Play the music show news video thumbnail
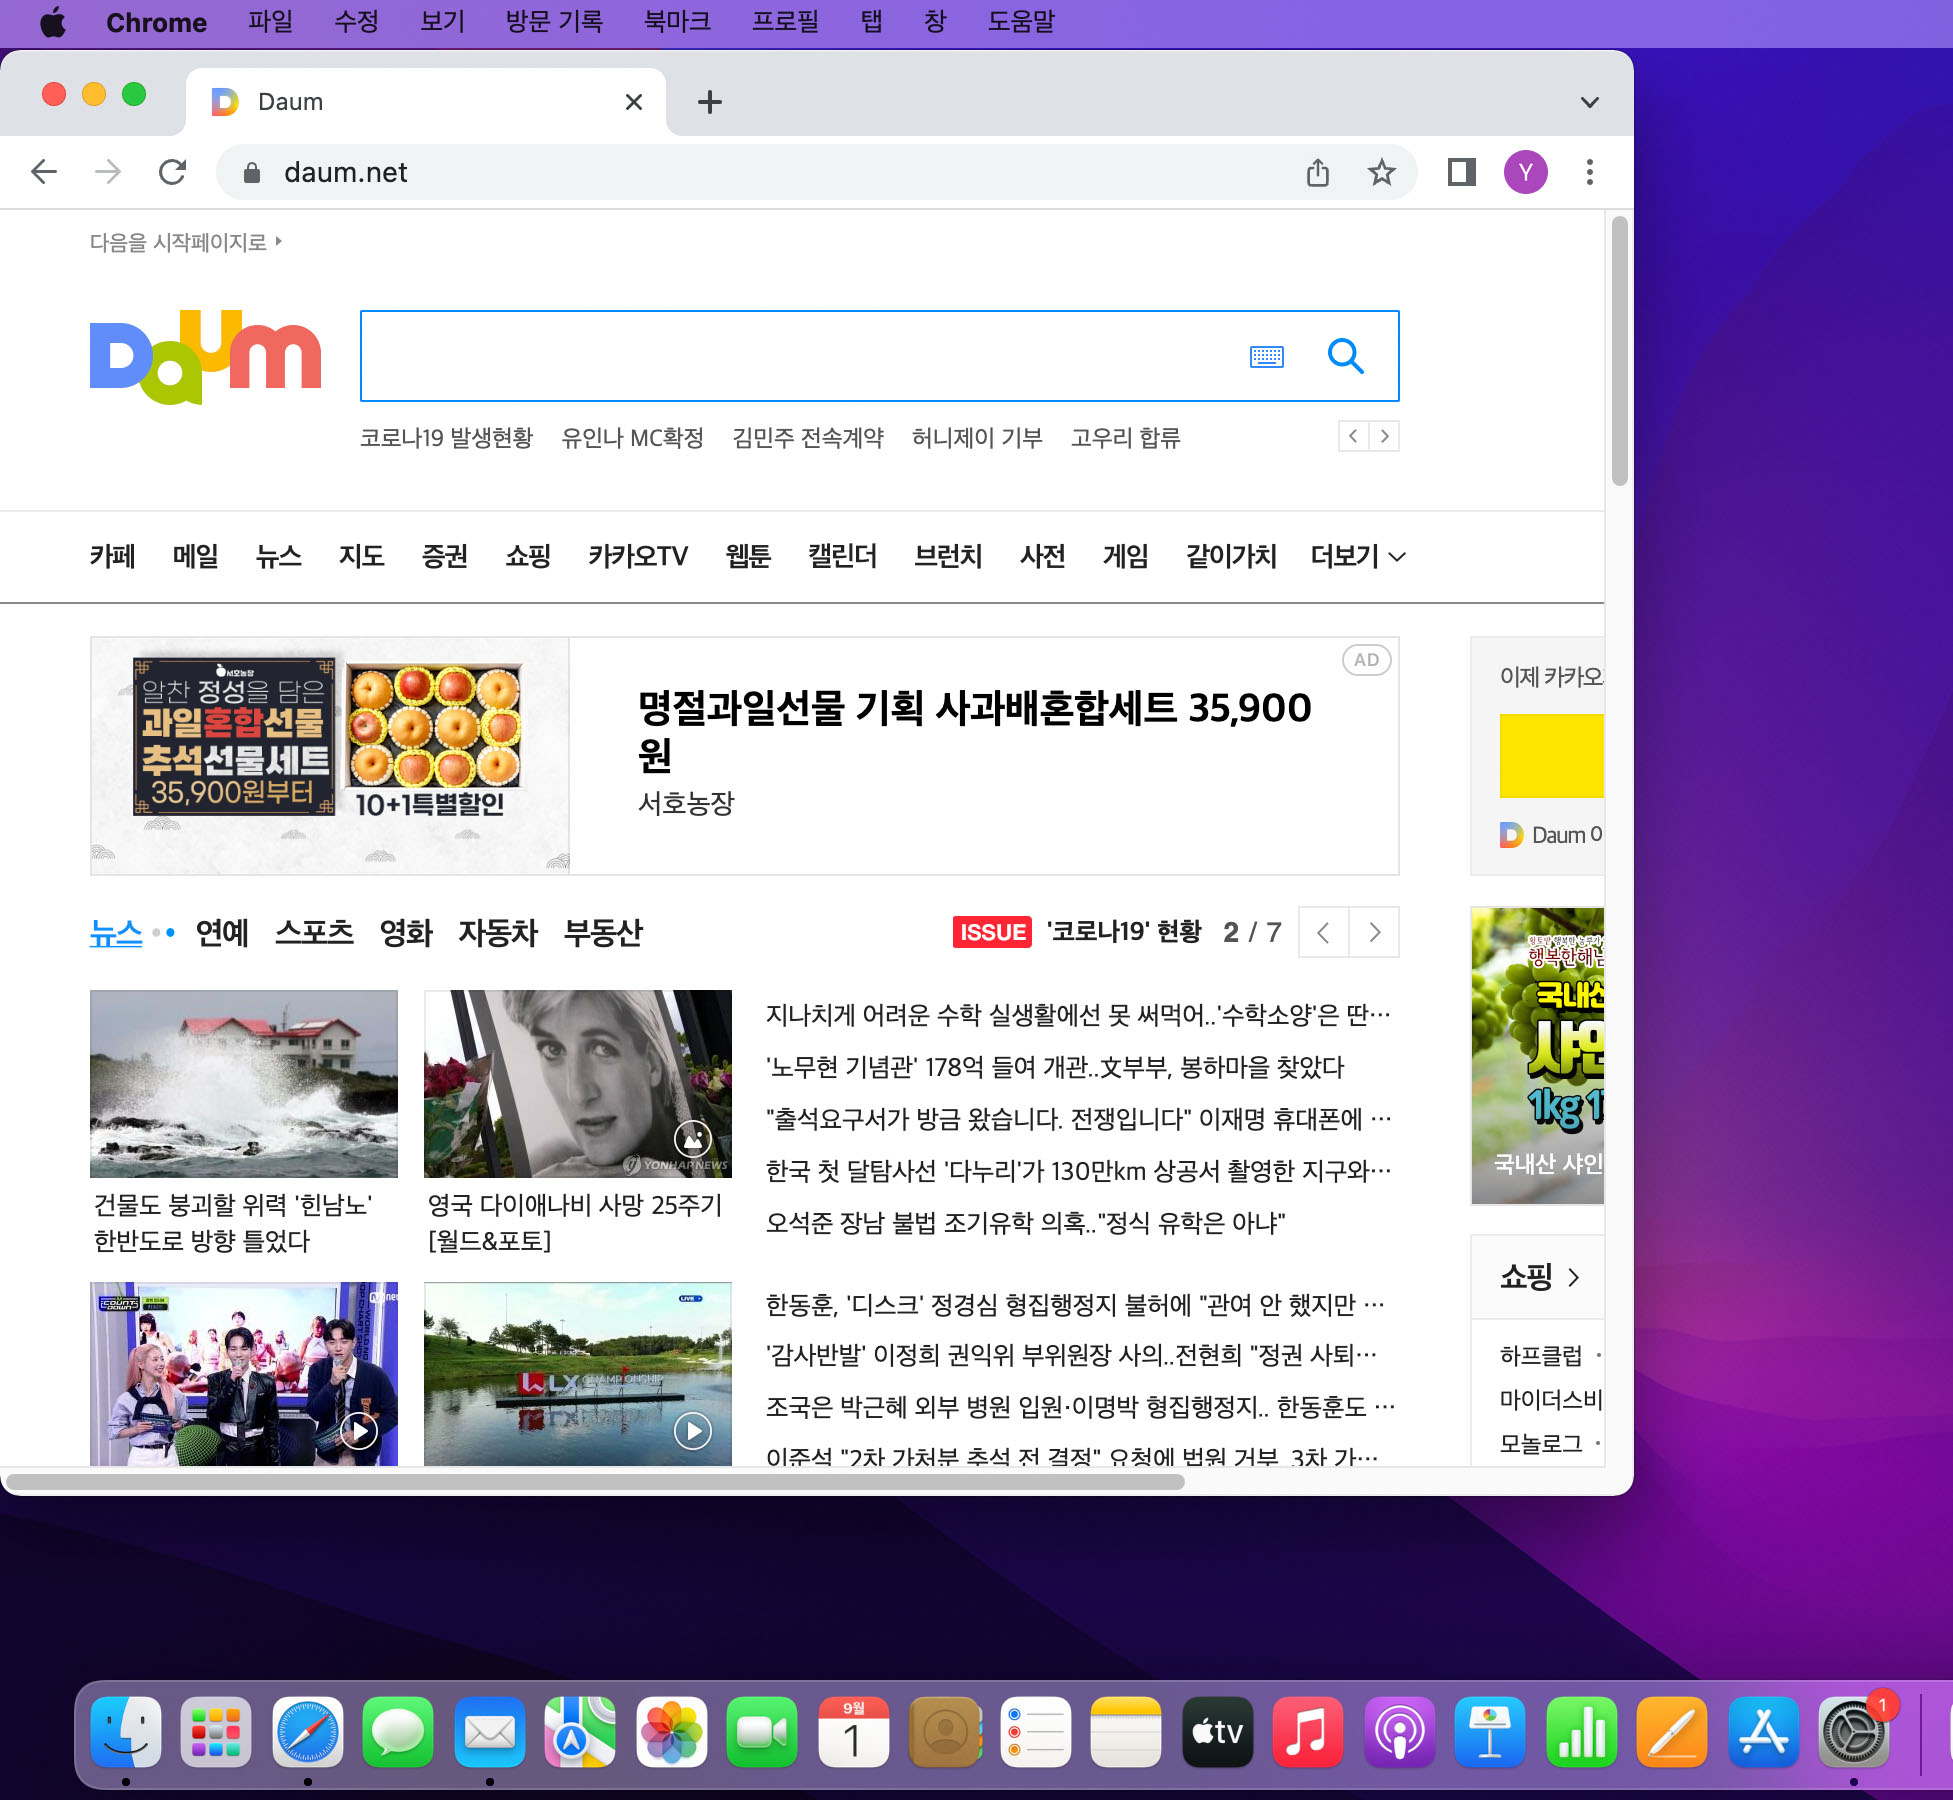The width and height of the screenshot is (1953, 1800). coord(357,1430)
